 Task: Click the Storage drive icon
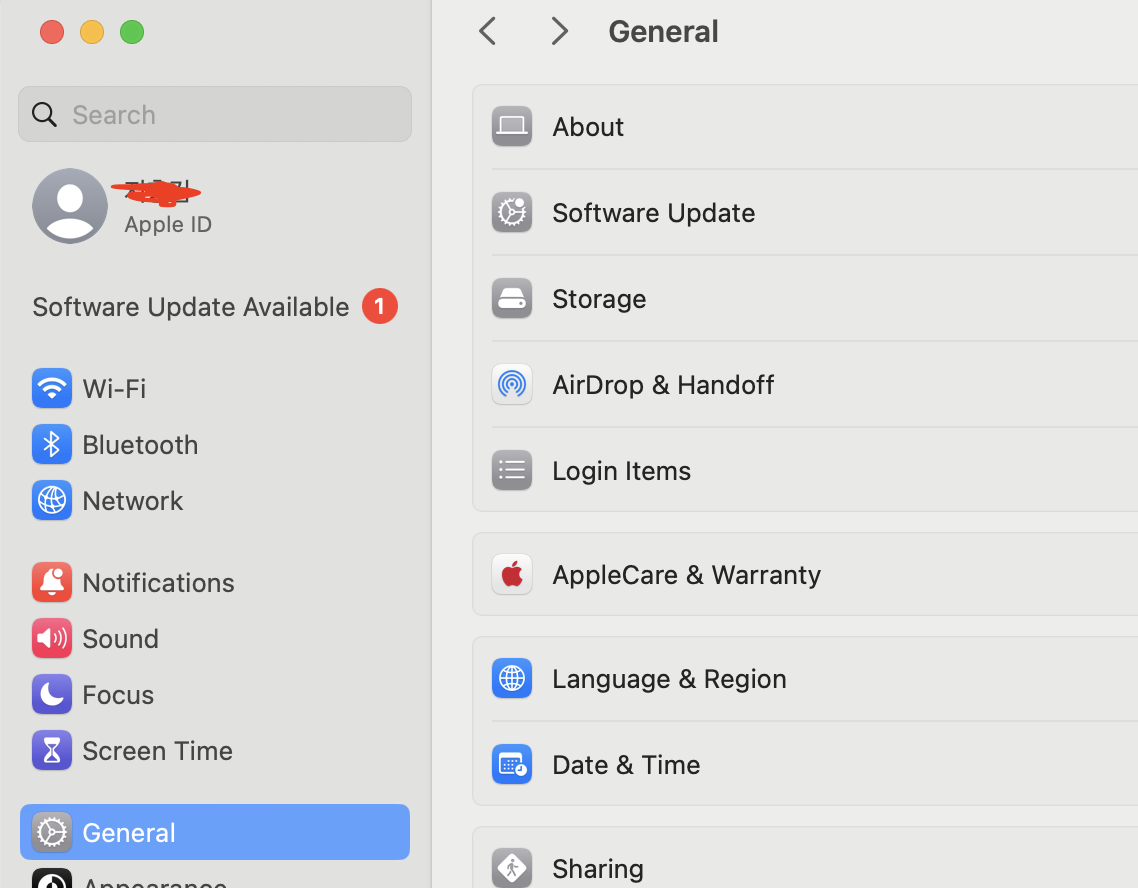511,298
